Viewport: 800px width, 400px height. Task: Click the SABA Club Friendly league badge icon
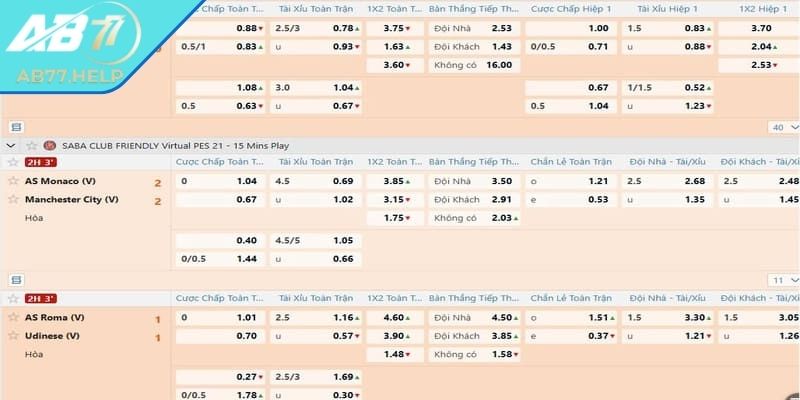click(51, 145)
